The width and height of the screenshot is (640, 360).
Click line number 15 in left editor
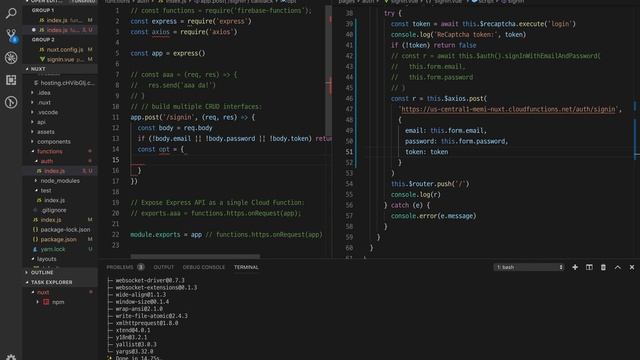coord(116,160)
